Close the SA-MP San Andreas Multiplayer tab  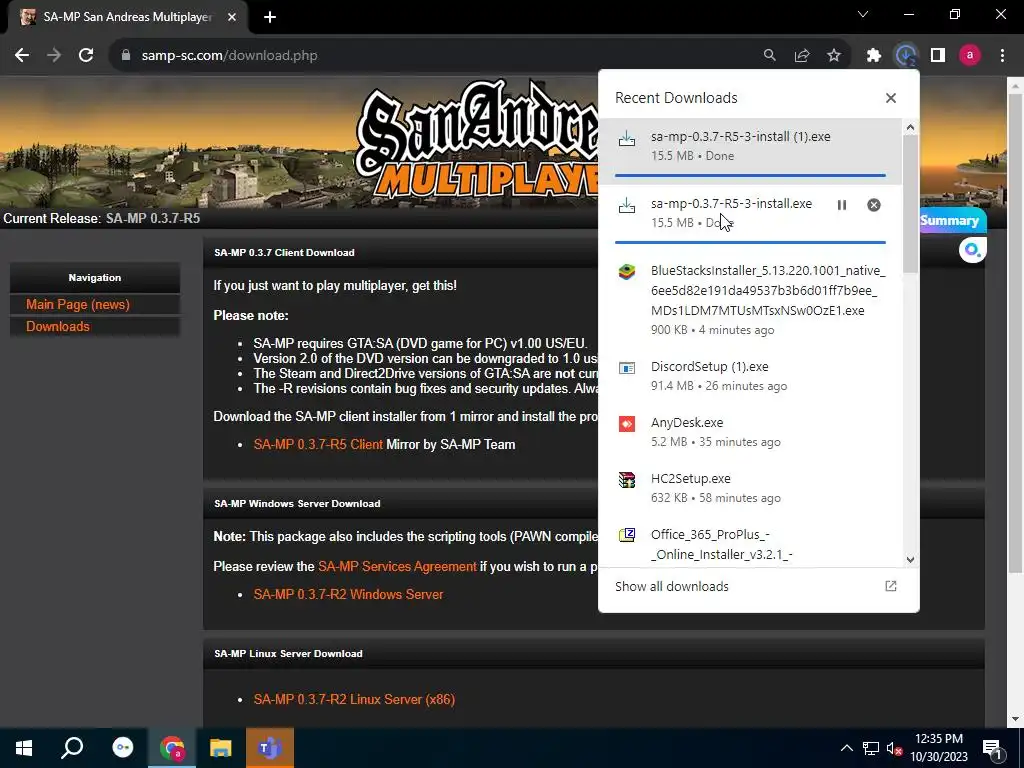tap(232, 17)
